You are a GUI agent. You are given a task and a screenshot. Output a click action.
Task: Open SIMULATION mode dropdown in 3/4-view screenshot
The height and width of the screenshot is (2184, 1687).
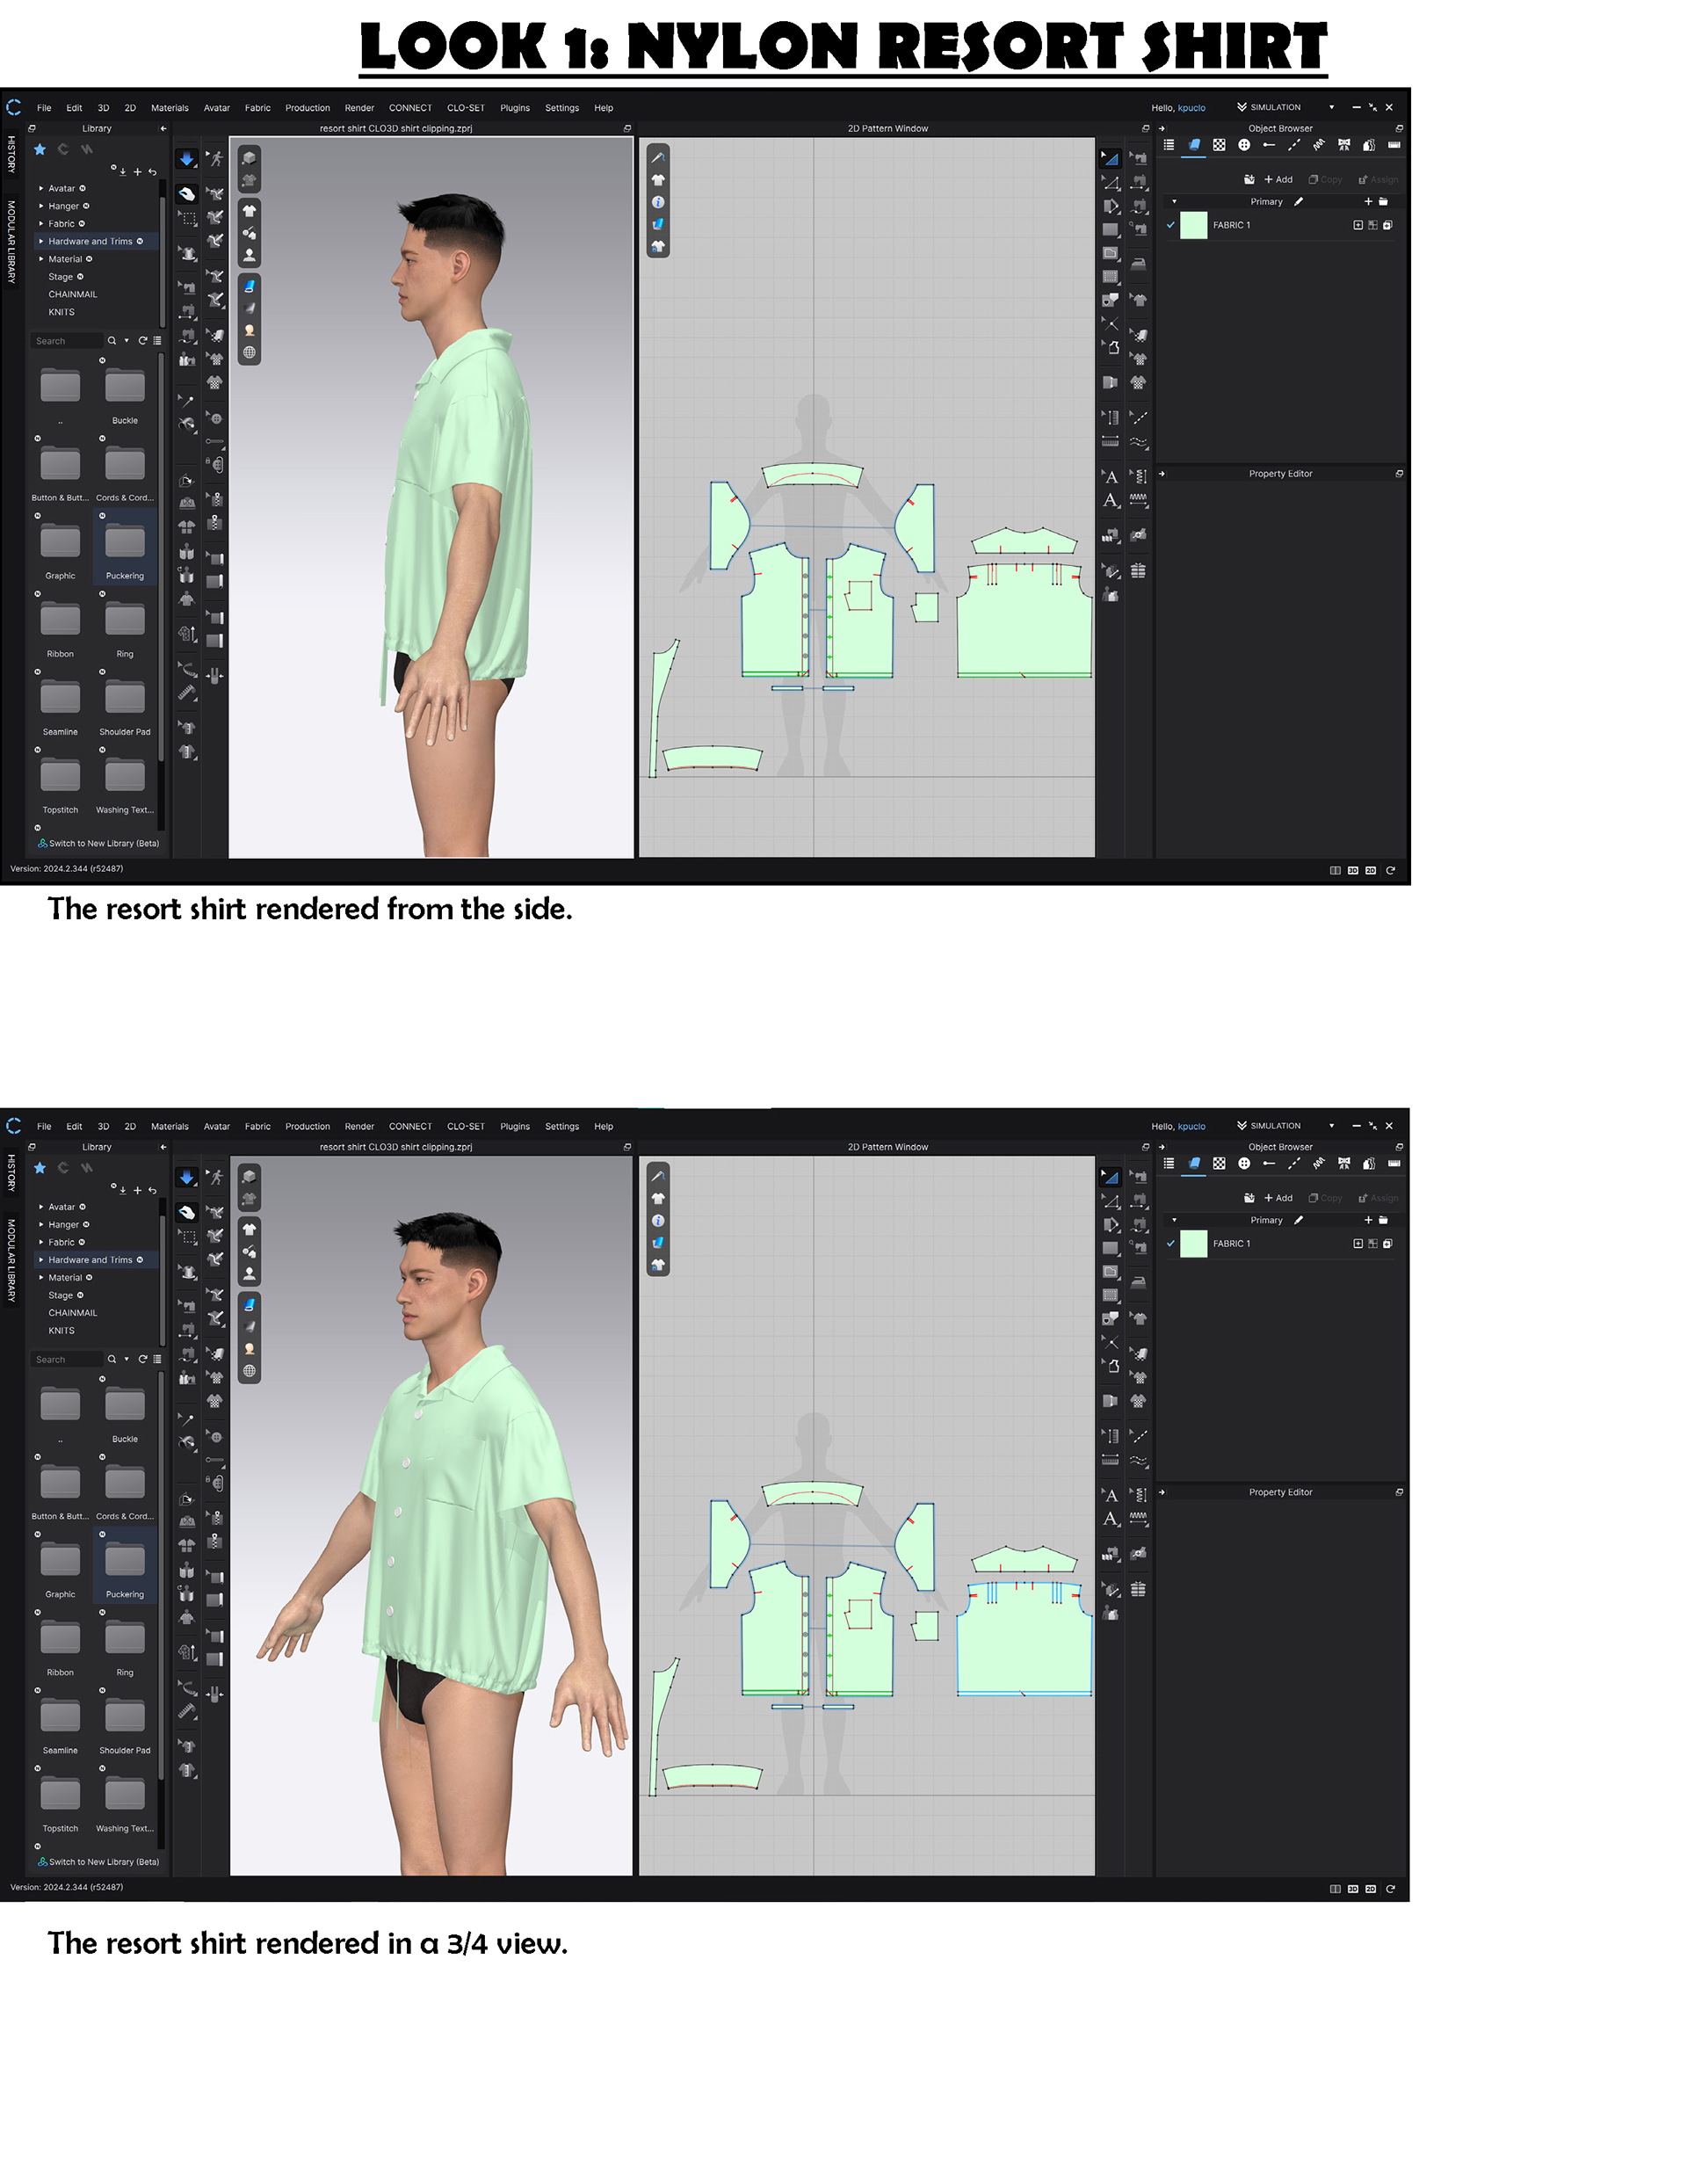[x=1331, y=1126]
